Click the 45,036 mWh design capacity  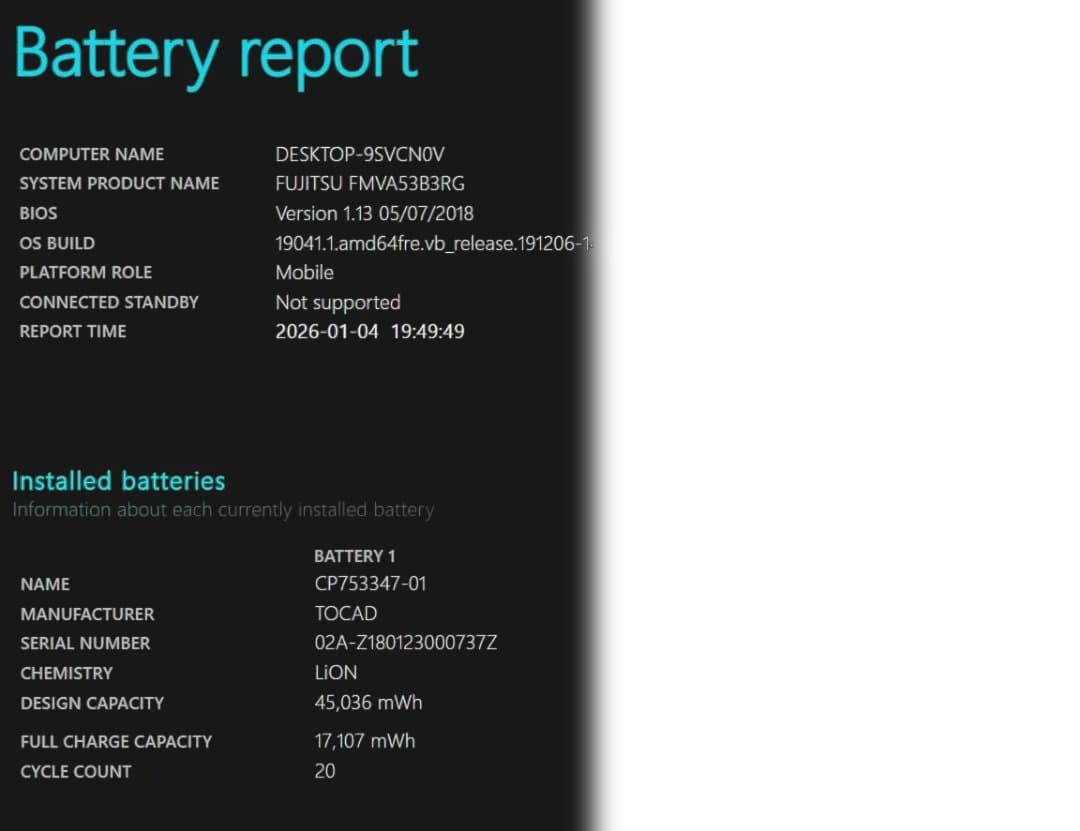[368, 703]
